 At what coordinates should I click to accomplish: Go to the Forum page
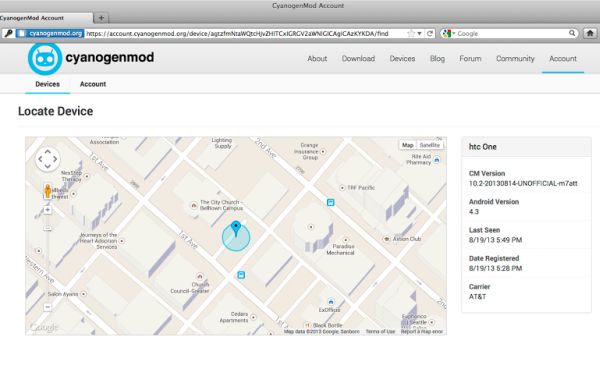tap(470, 59)
